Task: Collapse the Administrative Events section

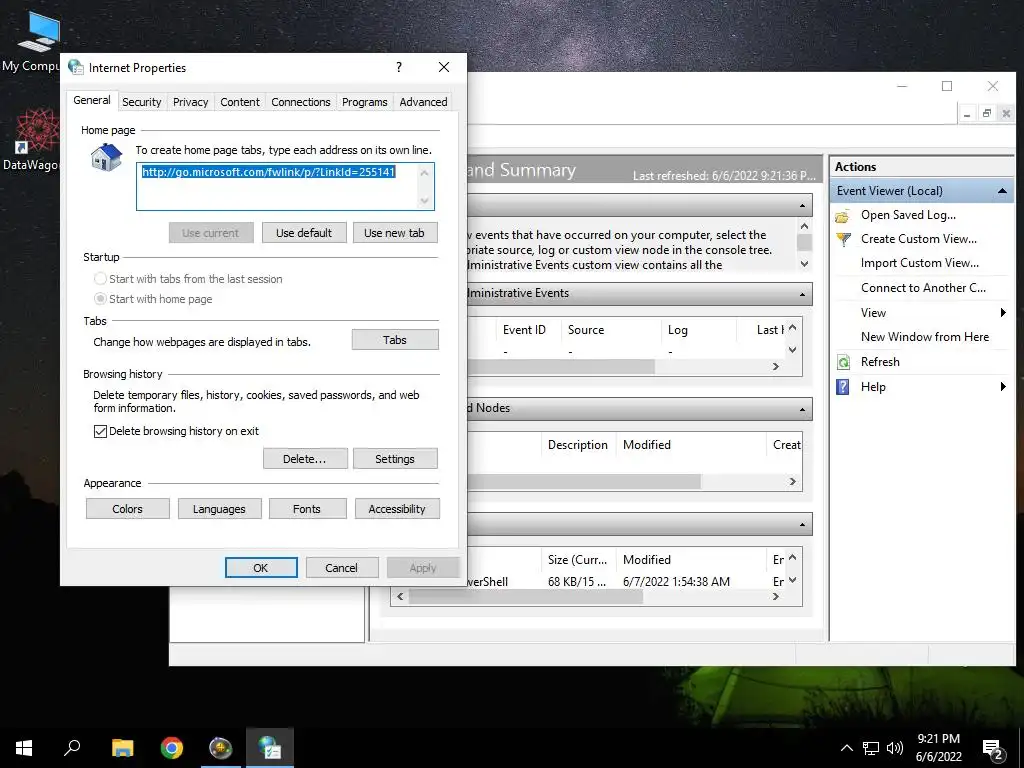Action: tap(803, 294)
